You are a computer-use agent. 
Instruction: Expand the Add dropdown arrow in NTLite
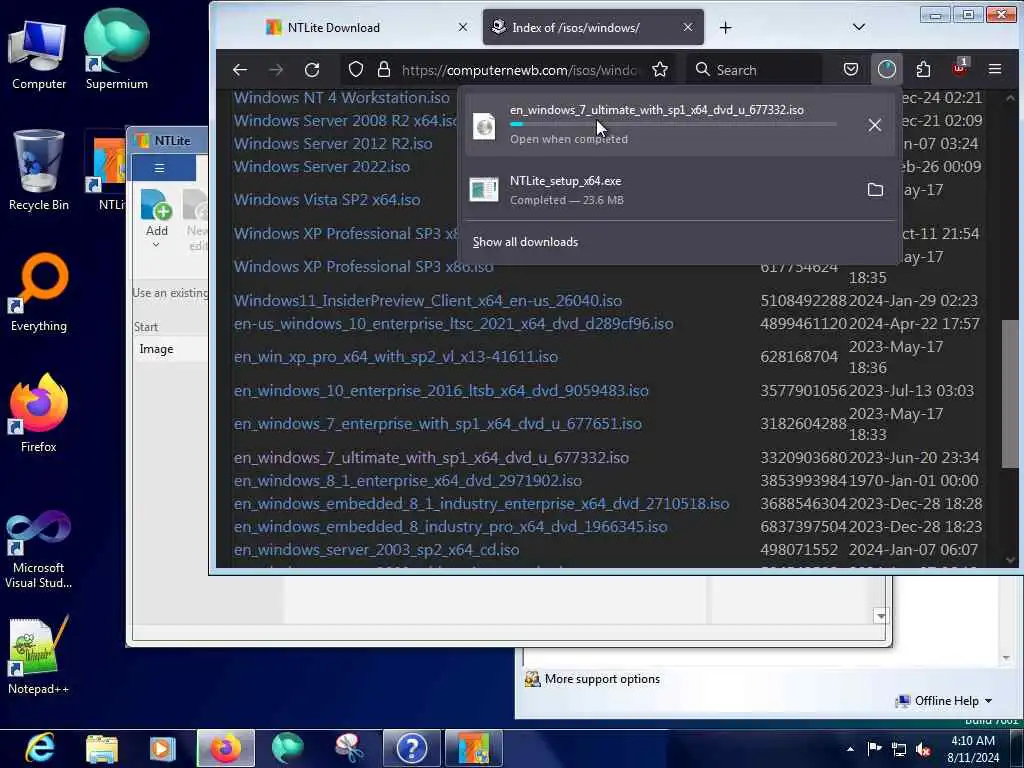click(x=156, y=246)
